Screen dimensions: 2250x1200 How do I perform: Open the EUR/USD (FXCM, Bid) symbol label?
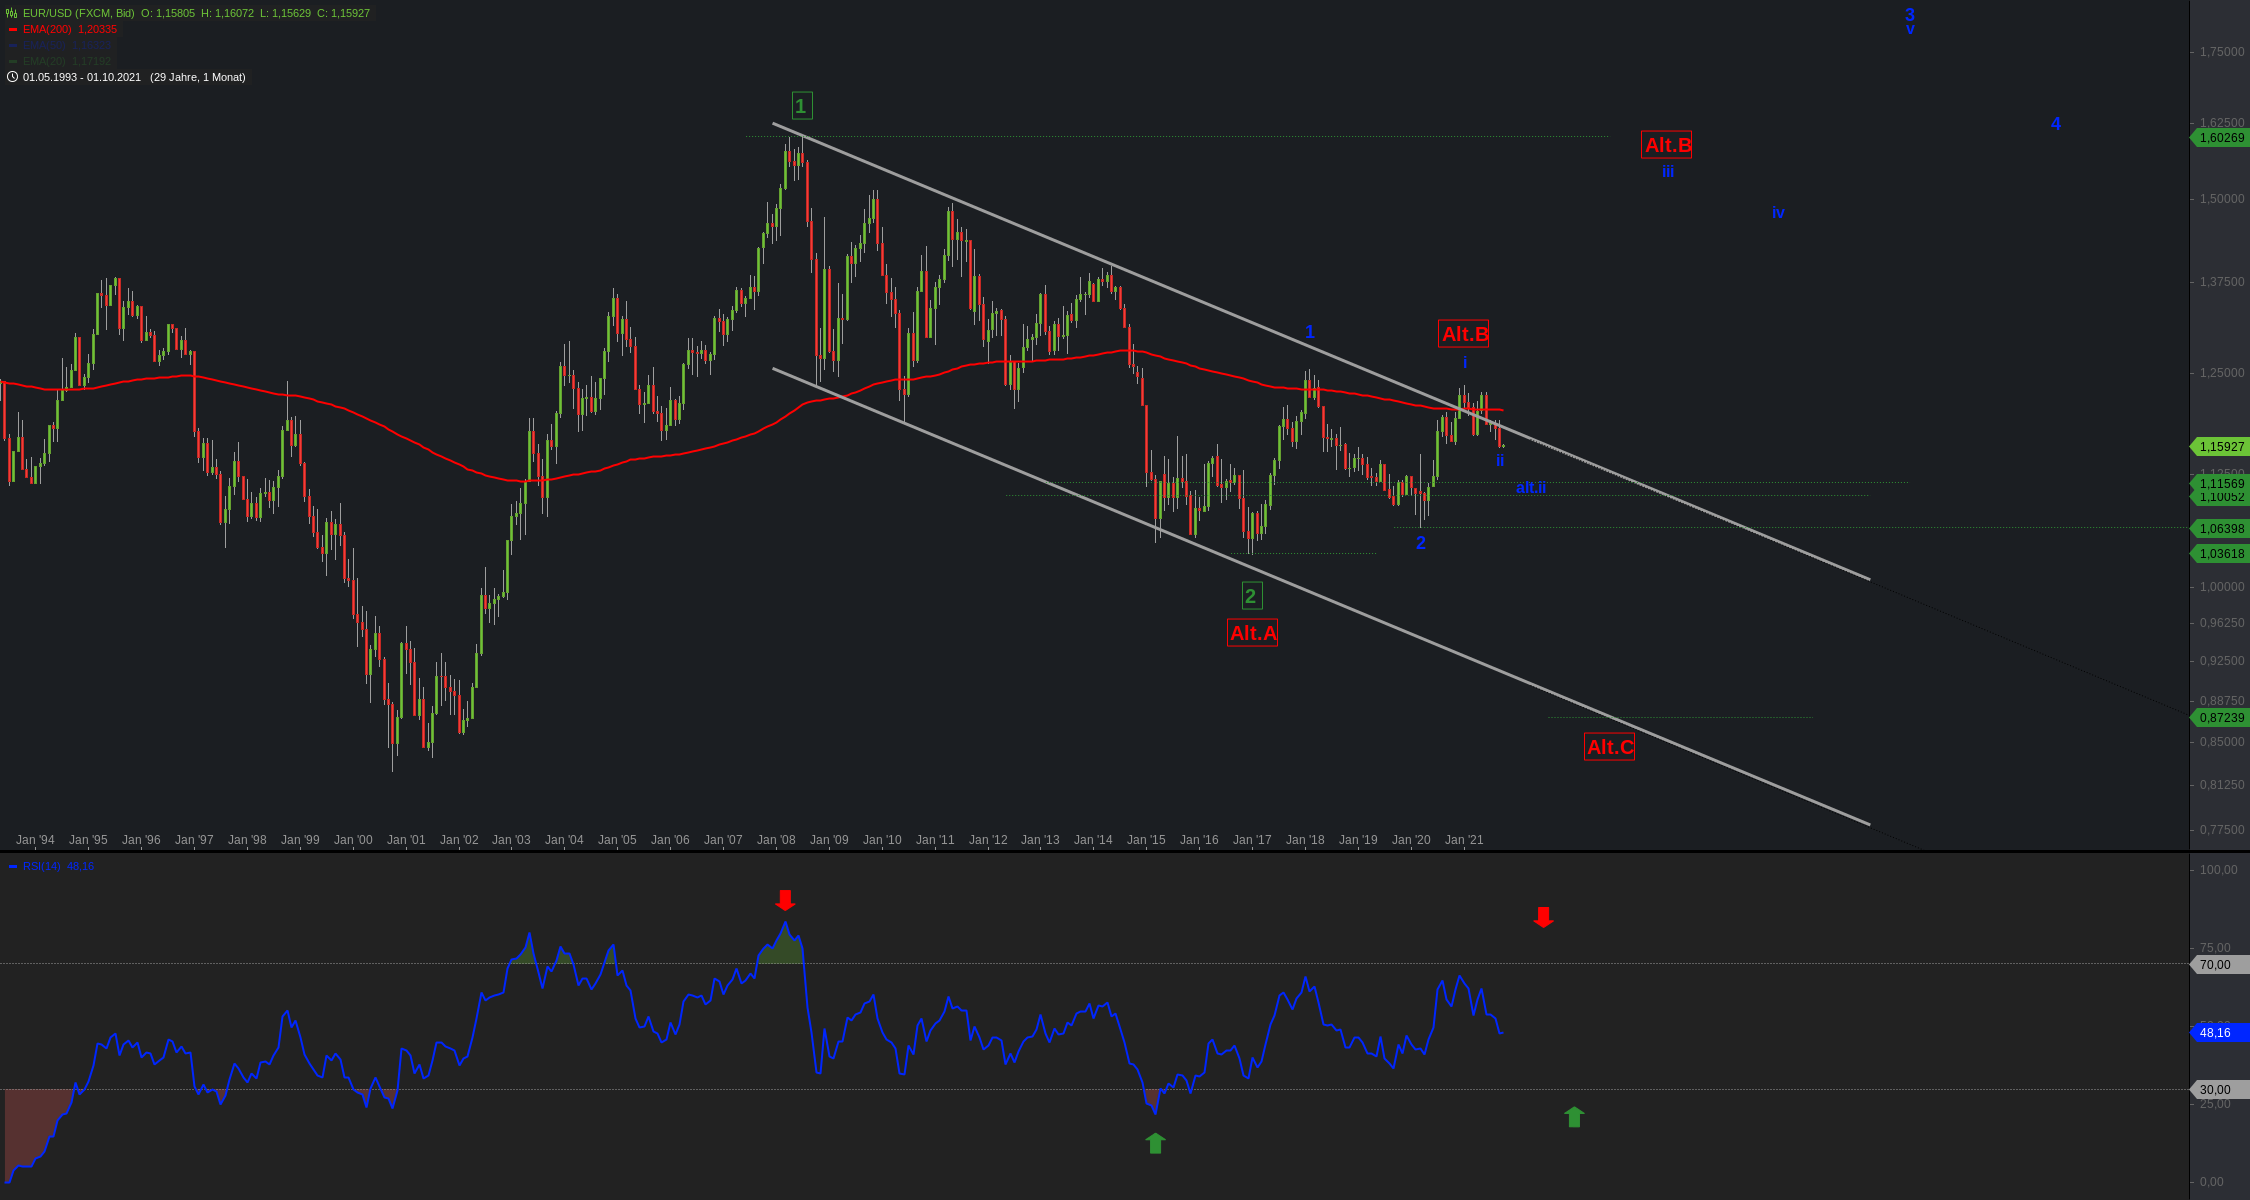[x=78, y=13]
